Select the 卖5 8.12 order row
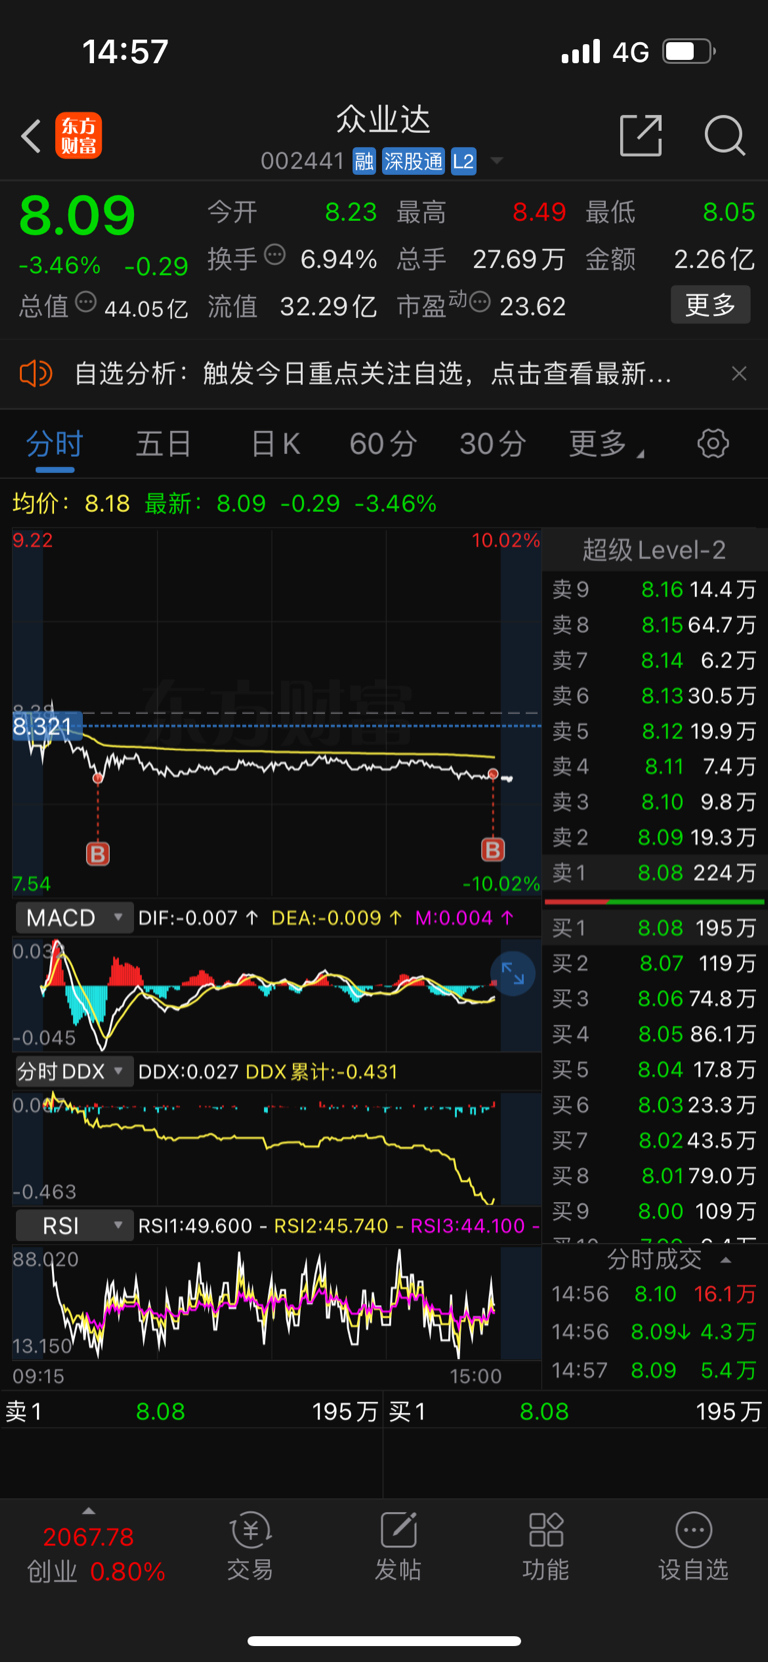 [654, 731]
